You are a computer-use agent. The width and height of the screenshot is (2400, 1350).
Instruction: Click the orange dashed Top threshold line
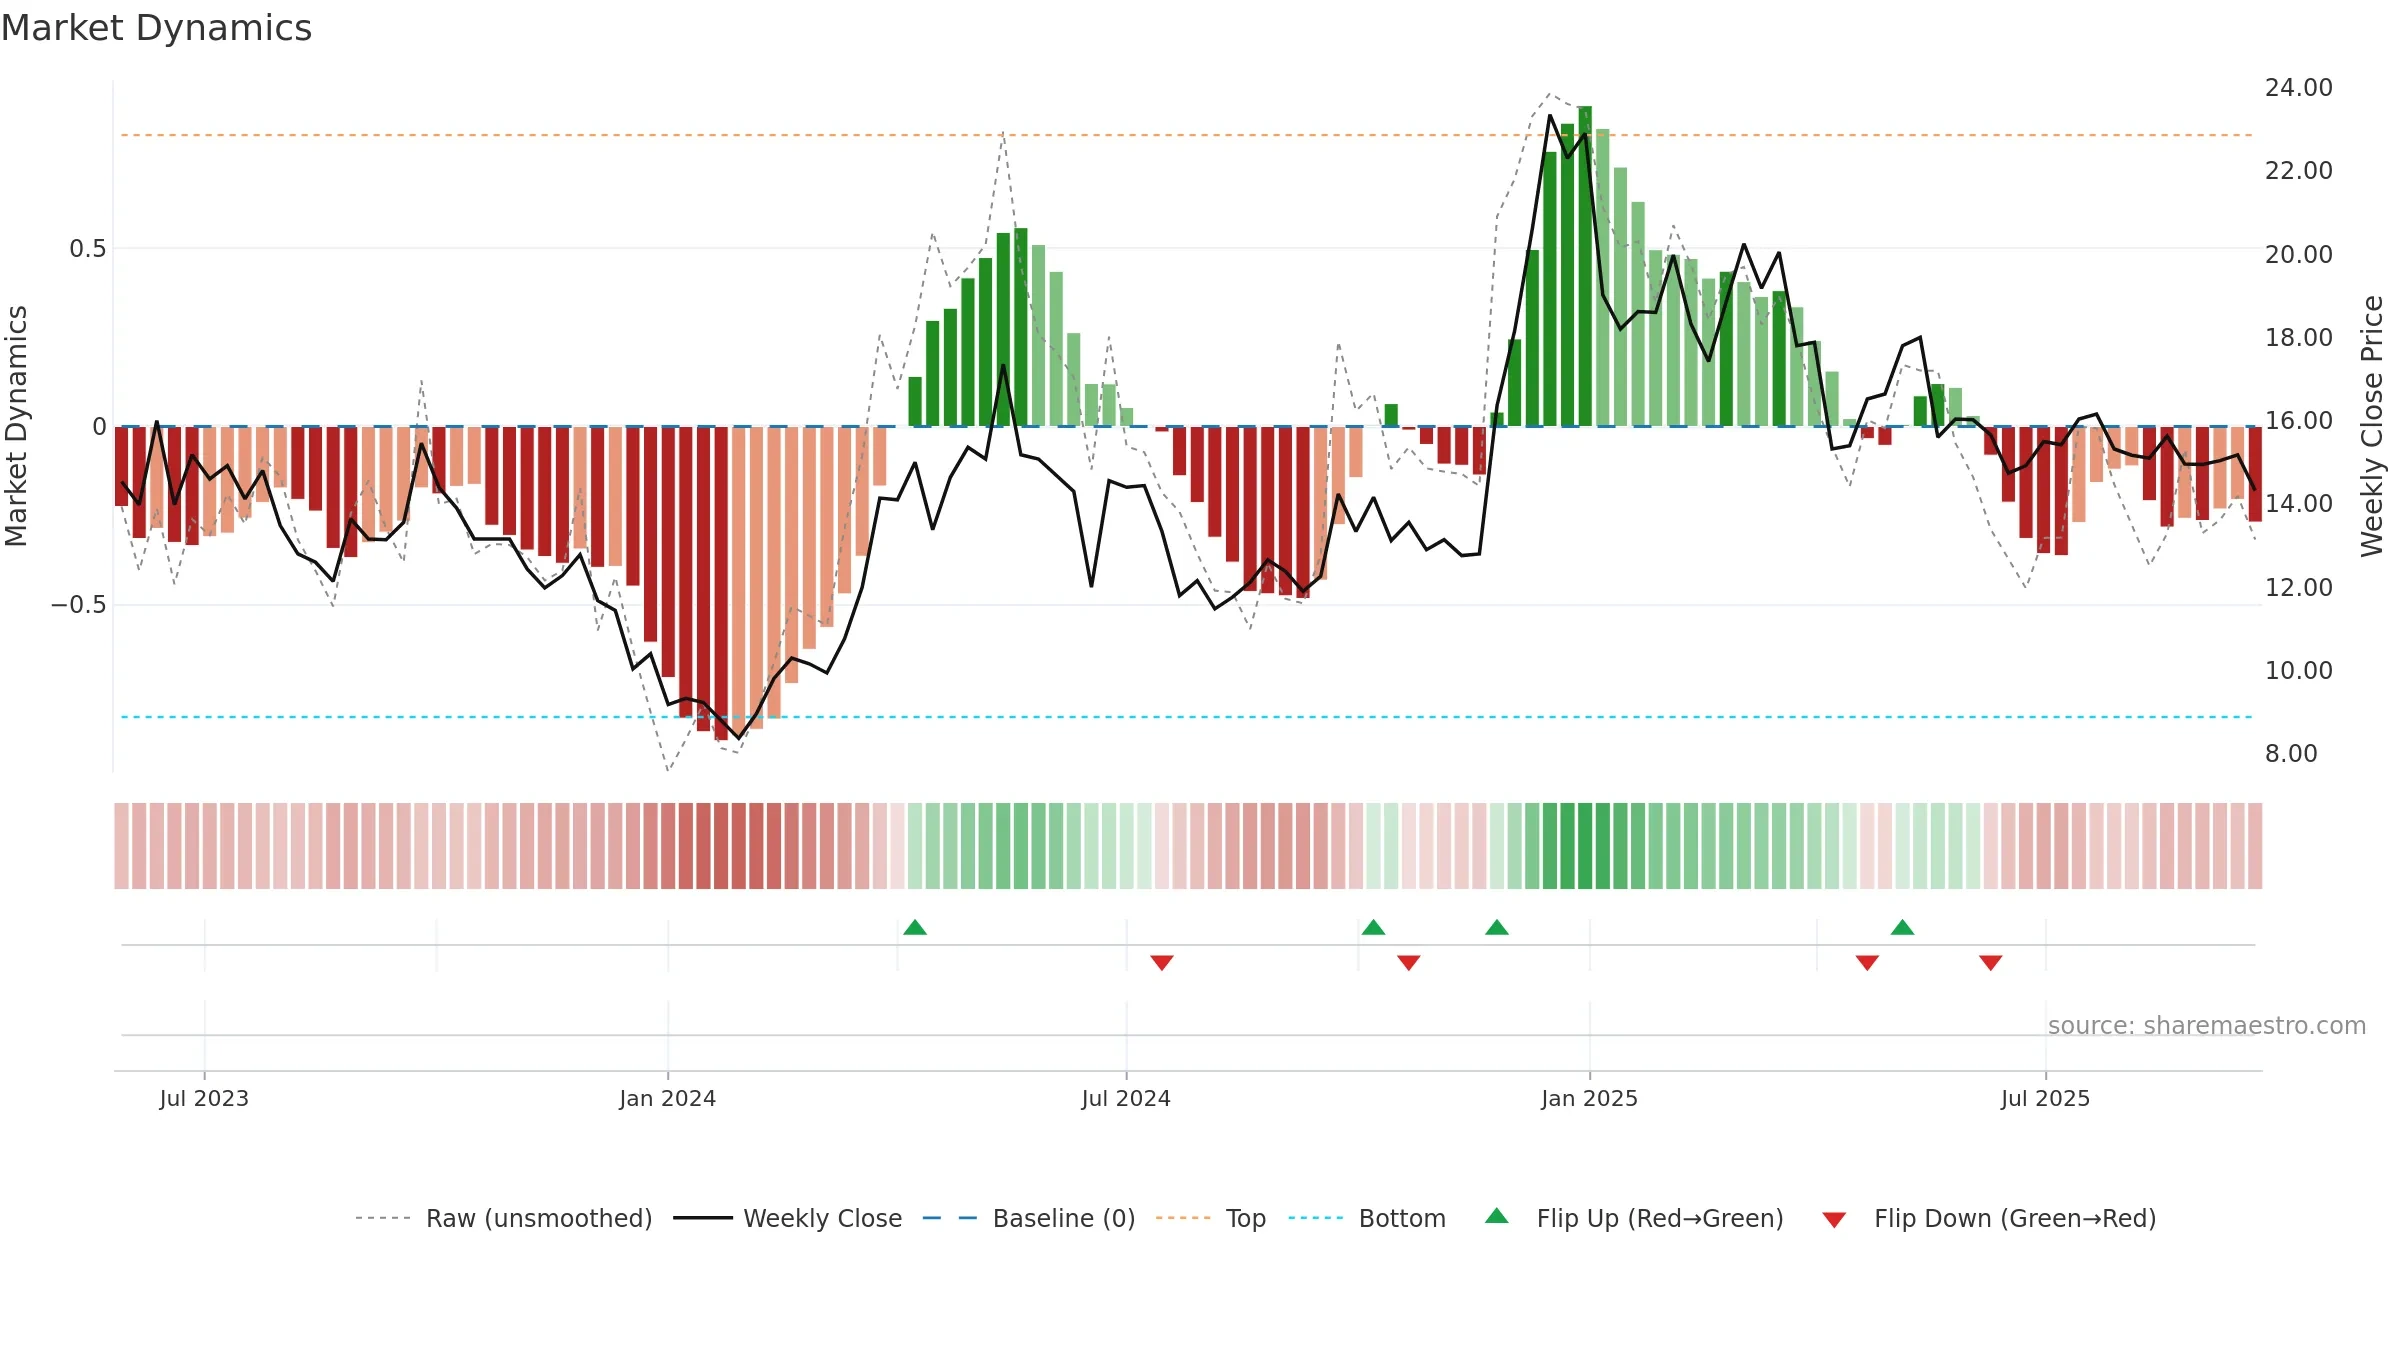1187,135
